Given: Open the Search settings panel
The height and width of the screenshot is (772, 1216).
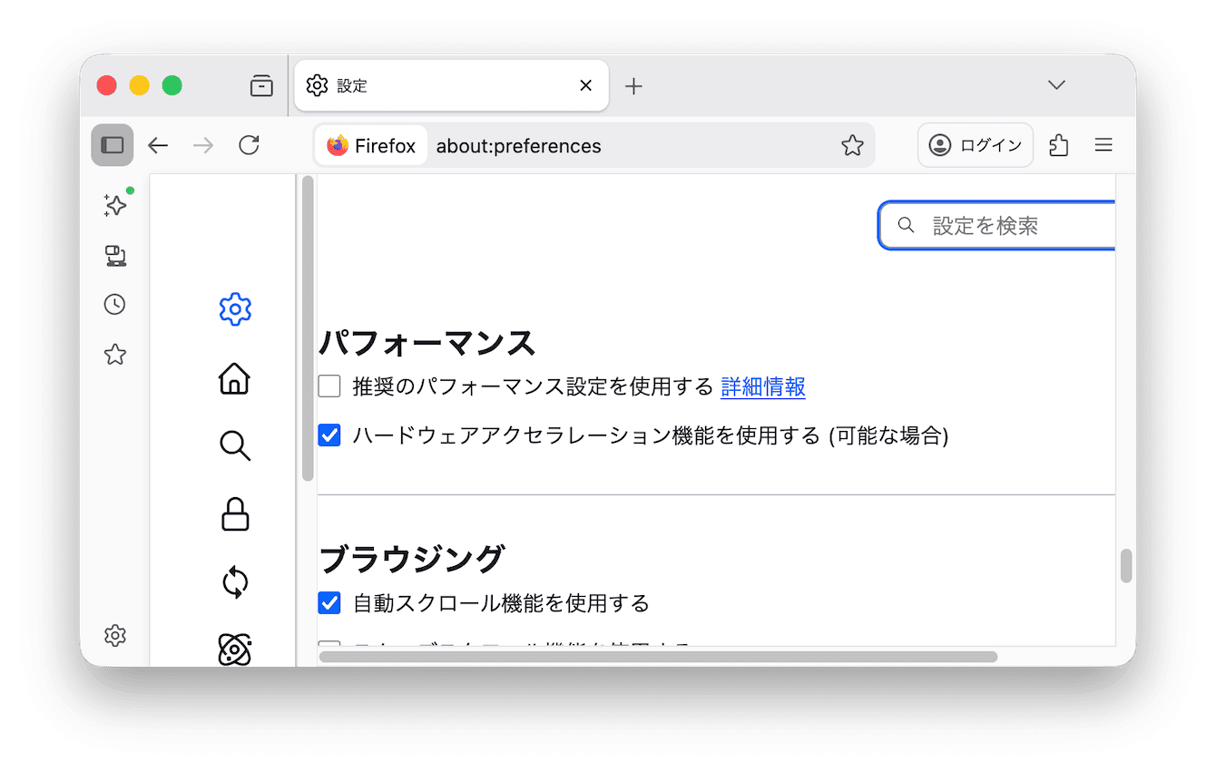Looking at the screenshot, I should tap(234, 447).
